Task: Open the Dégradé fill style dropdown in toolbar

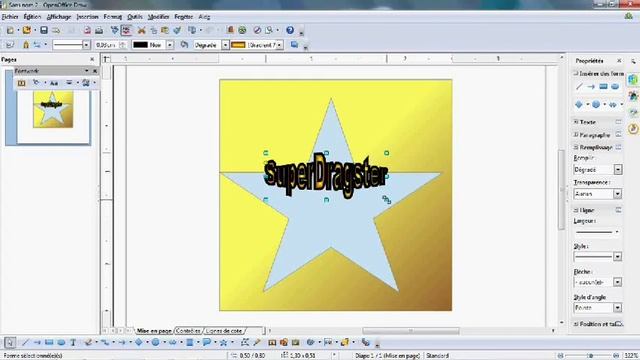Action: (x=225, y=45)
